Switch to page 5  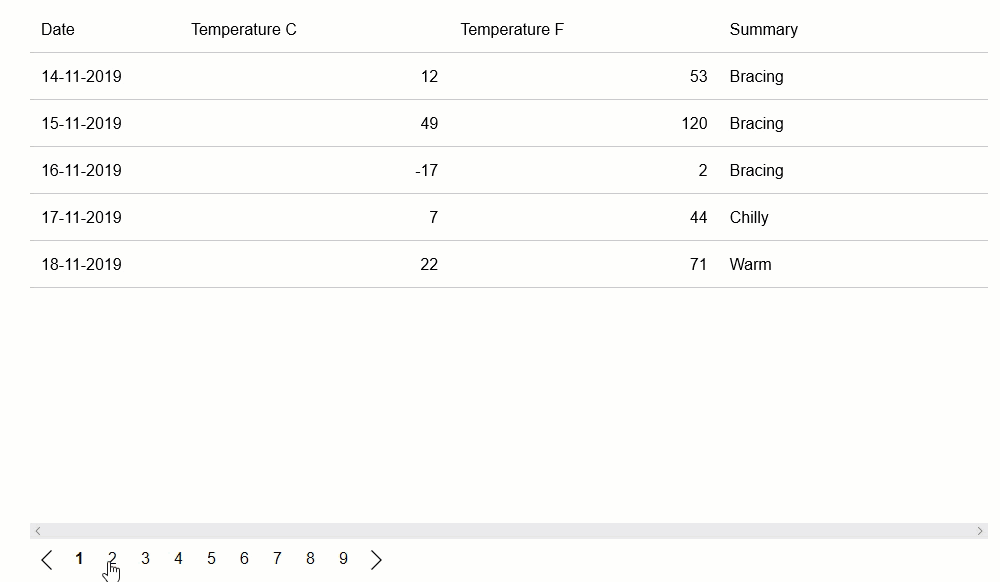tap(211, 559)
